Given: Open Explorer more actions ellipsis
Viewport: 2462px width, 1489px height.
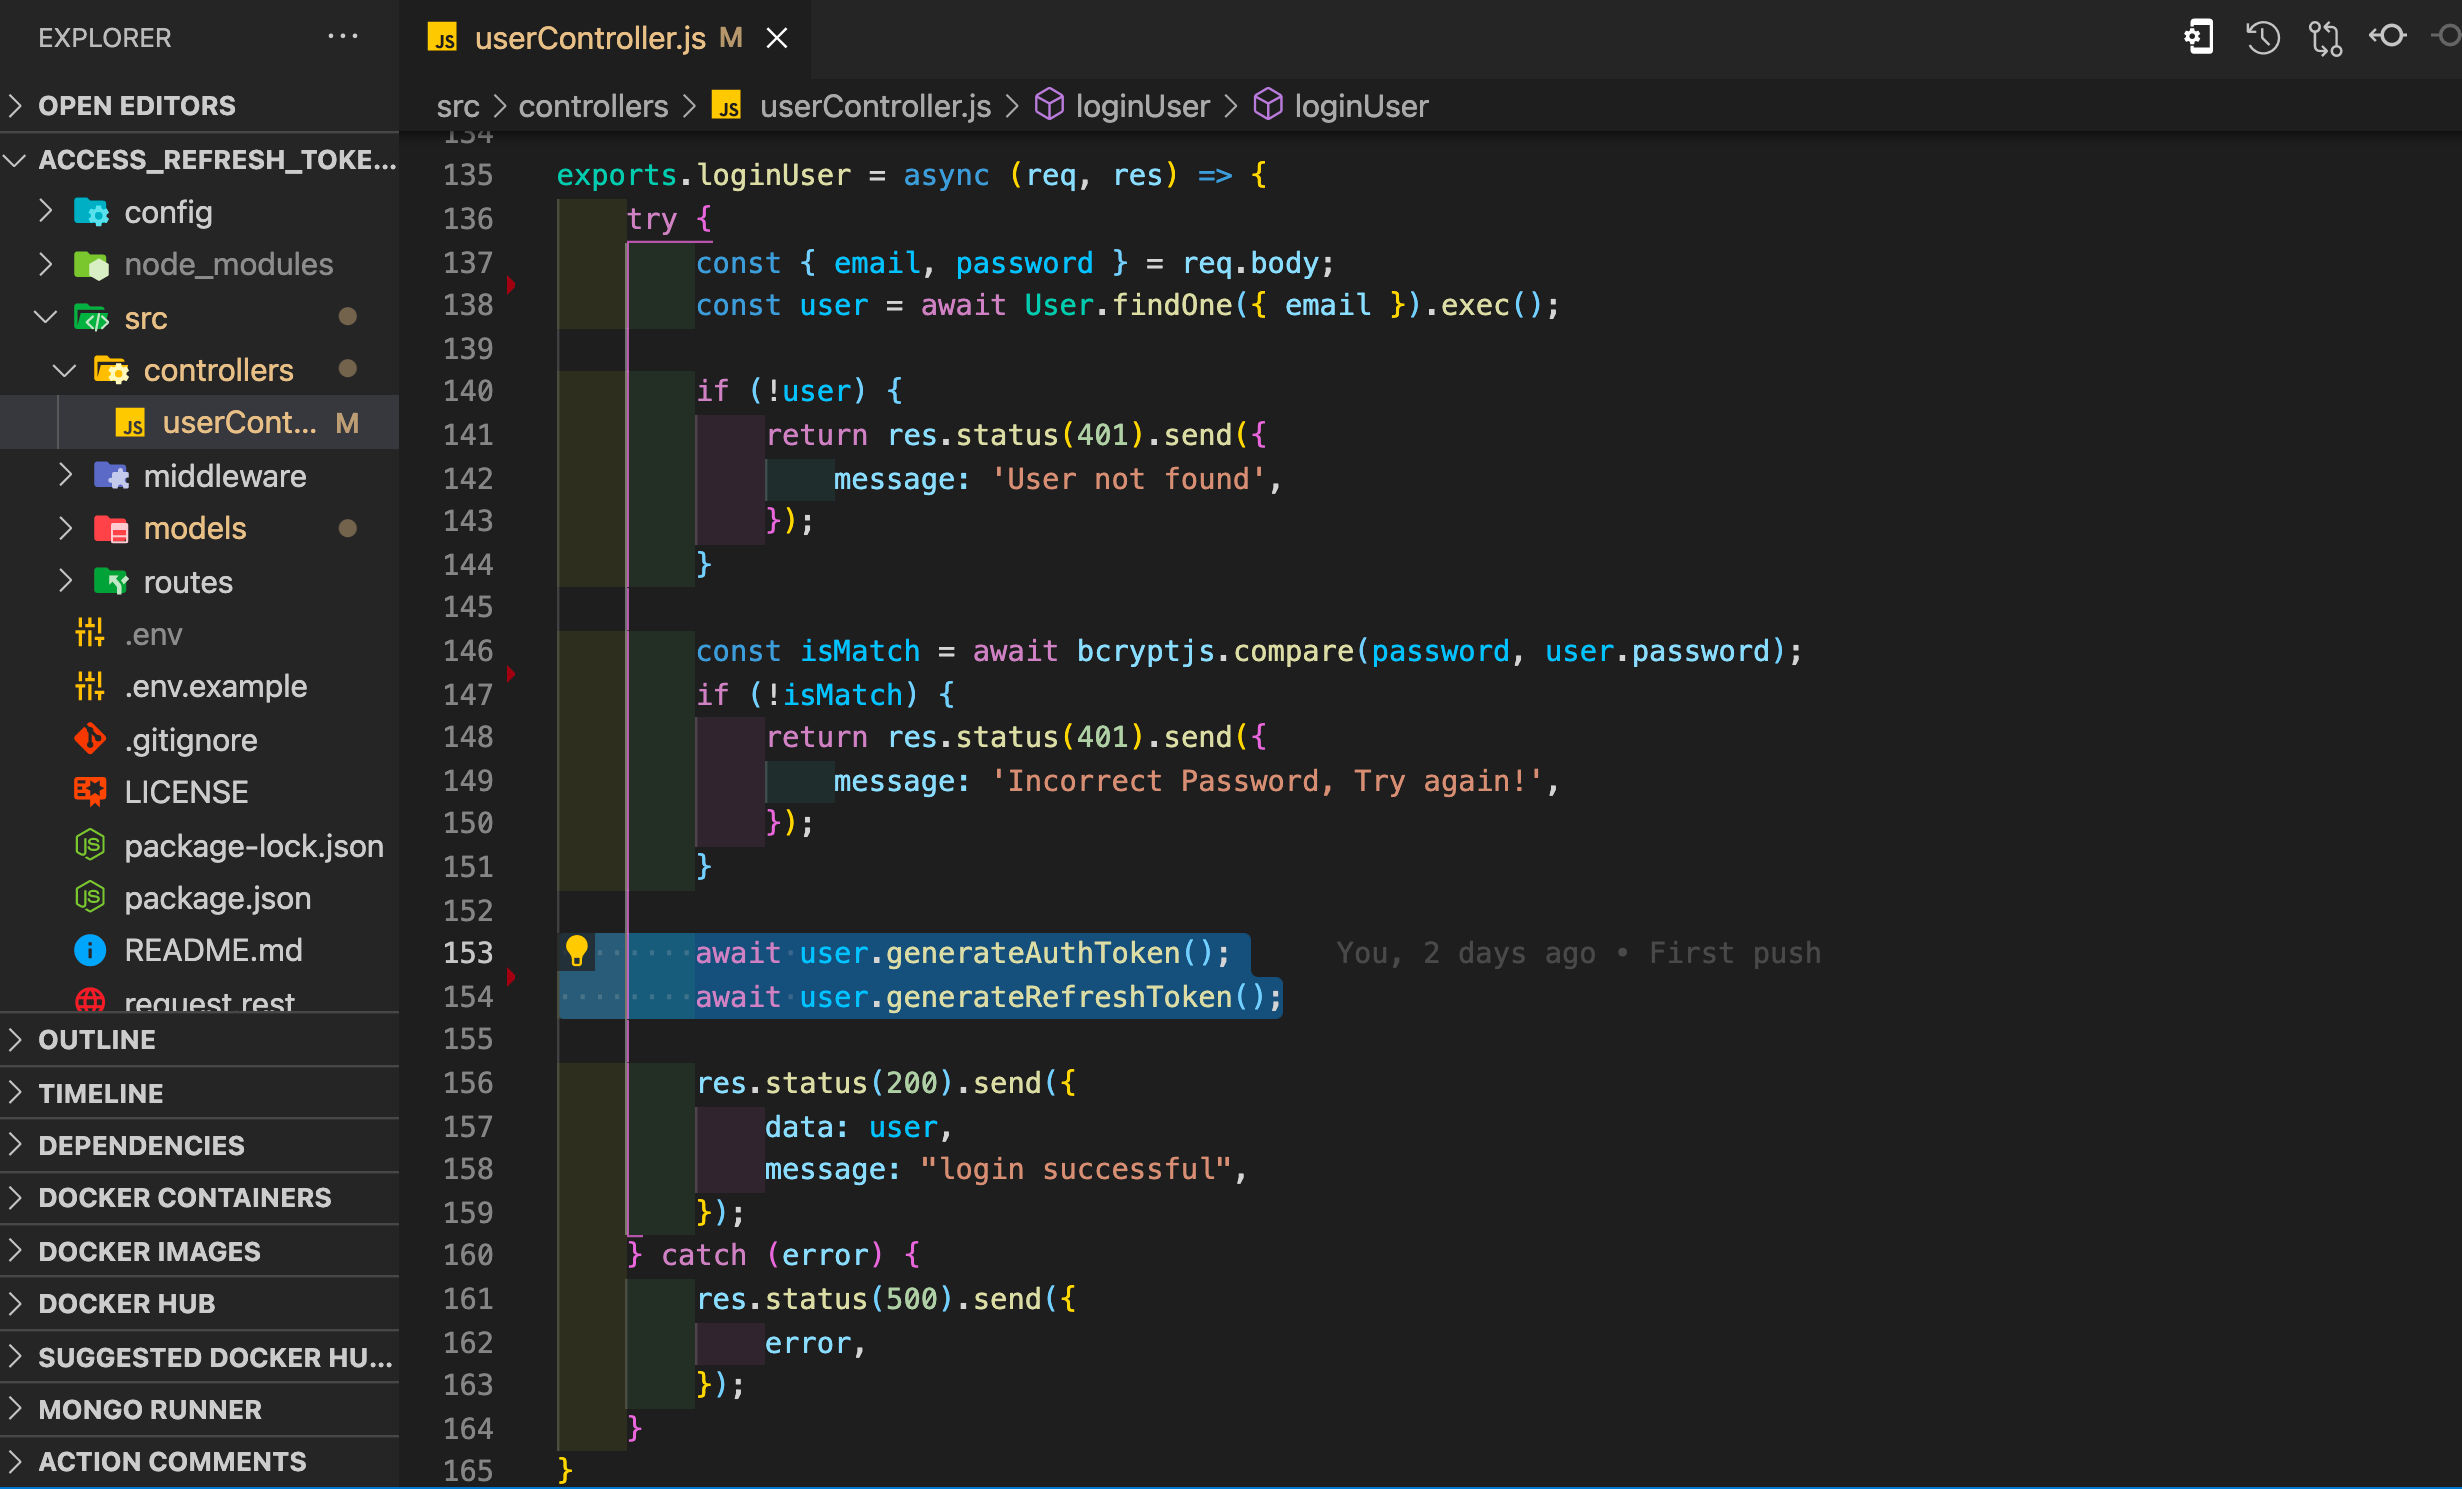Looking at the screenshot, I should coord(342,37).
